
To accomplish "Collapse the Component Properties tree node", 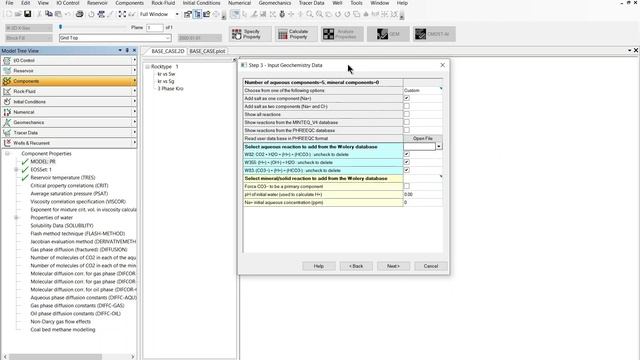I will (7, 153).
